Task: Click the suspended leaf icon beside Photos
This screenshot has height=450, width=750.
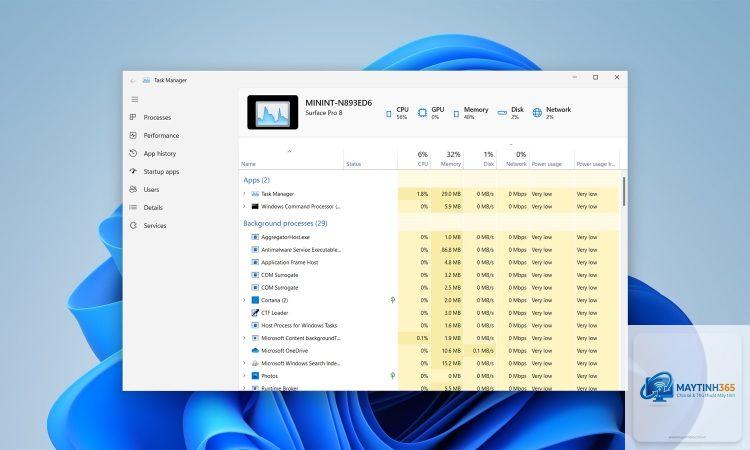Action: coord(392,376)
